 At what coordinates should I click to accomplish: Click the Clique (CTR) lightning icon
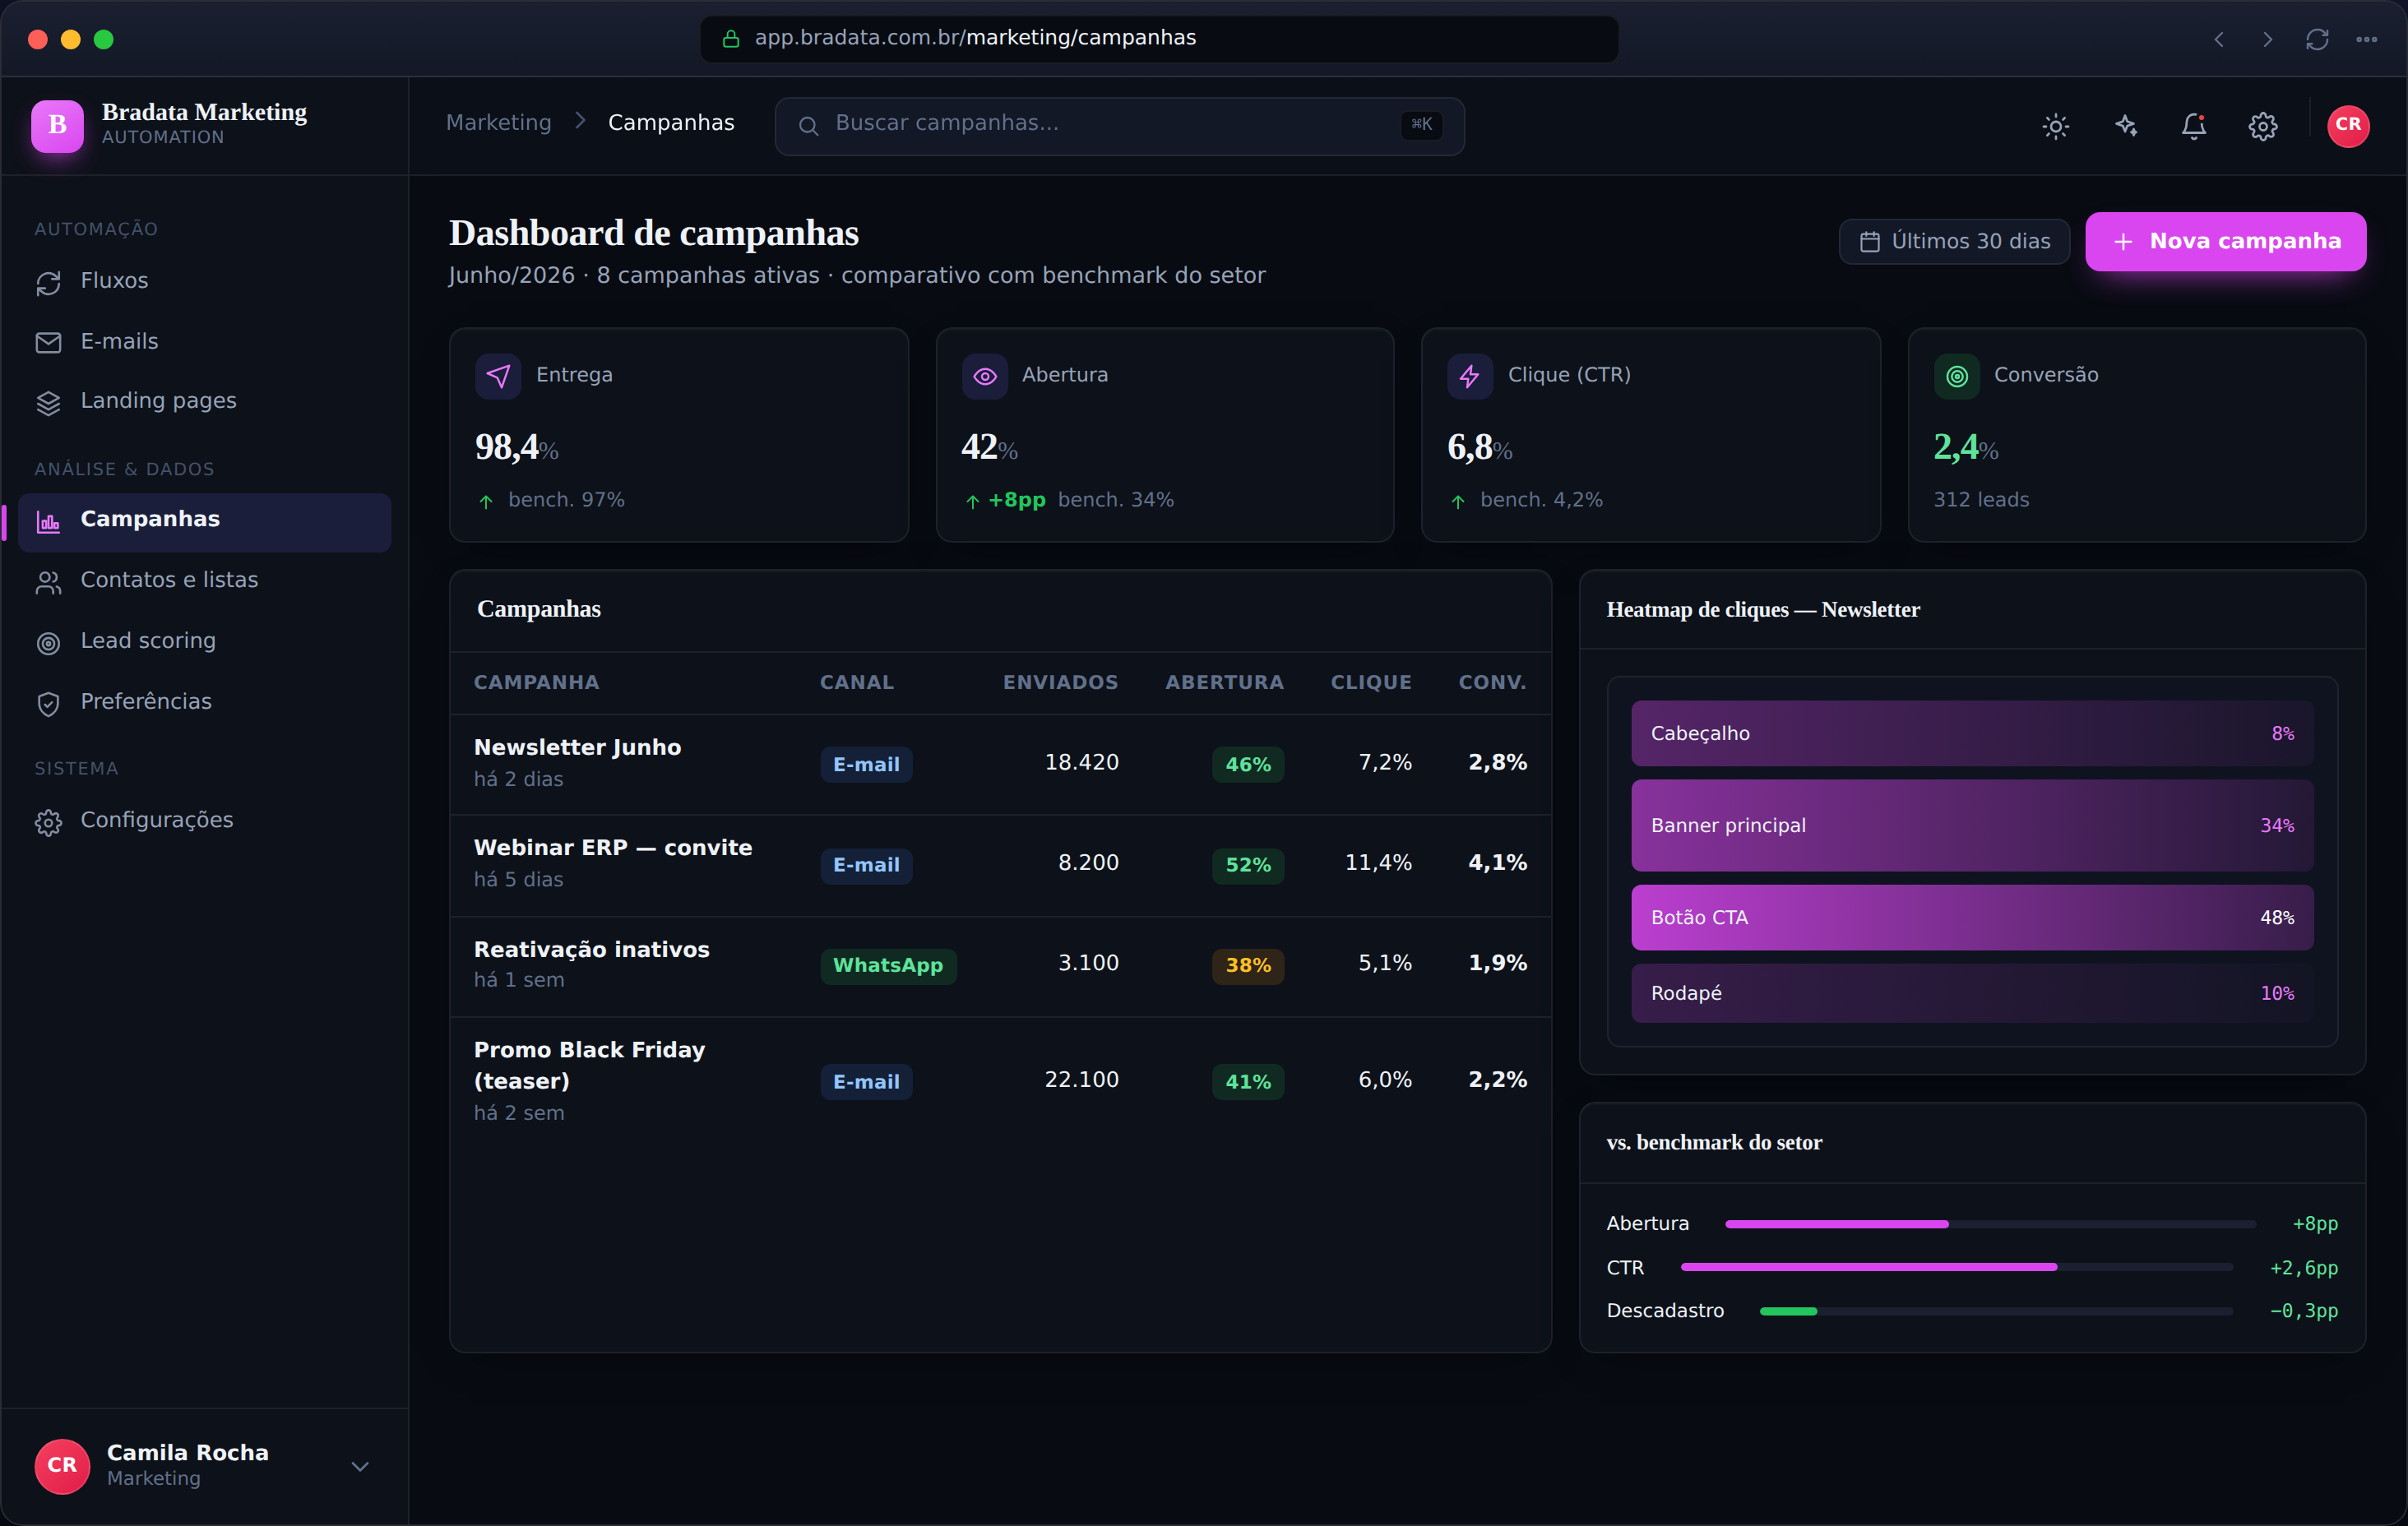[1470, 376]
